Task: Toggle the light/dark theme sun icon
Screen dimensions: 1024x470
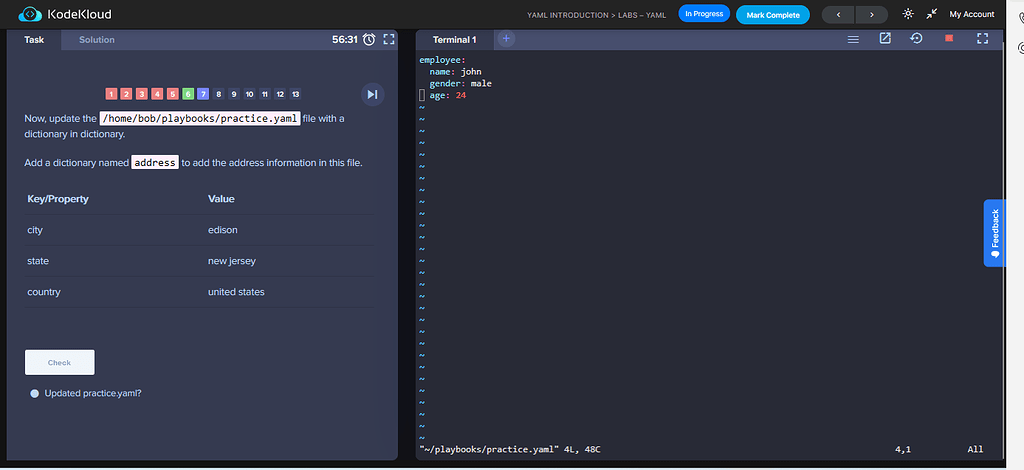Action: (908, 14)
